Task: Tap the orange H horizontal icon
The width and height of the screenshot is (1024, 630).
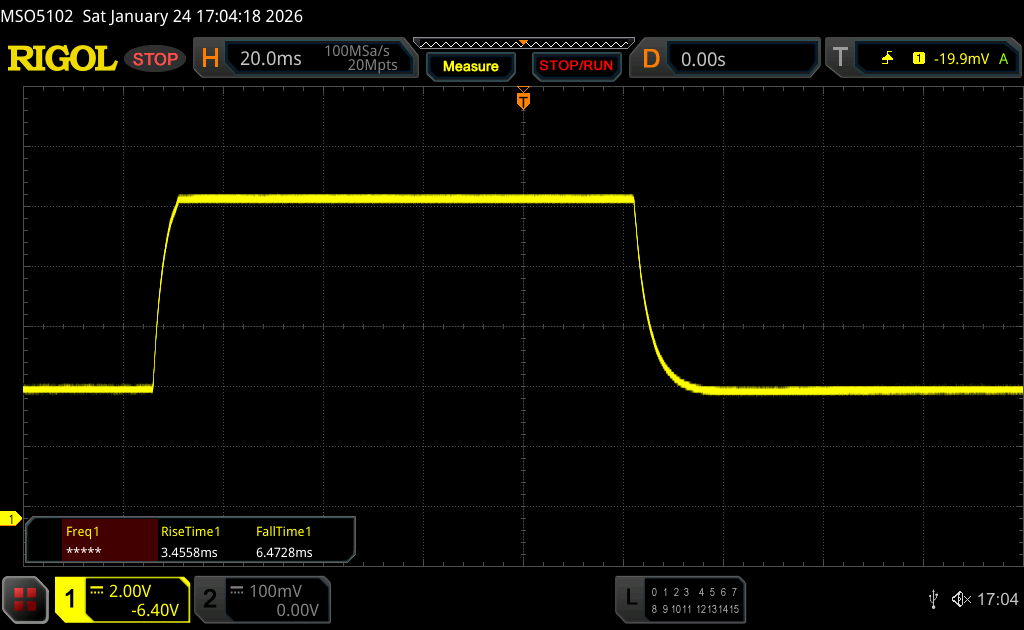Action: [210, 59]
